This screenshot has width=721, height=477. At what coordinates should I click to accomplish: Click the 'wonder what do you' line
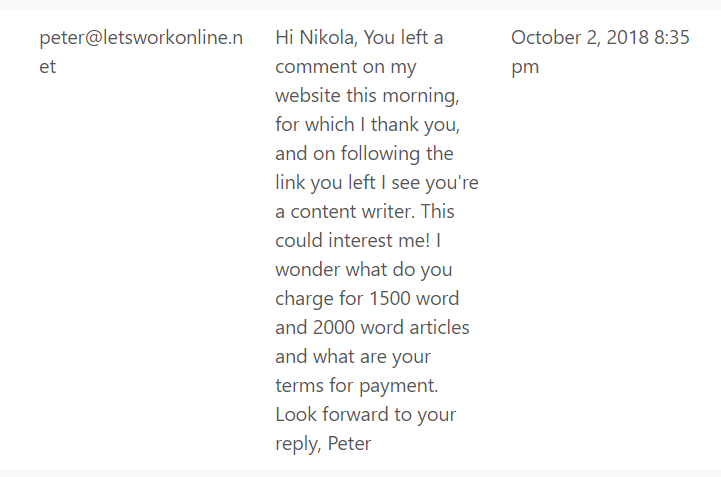(x=364, y=270)
